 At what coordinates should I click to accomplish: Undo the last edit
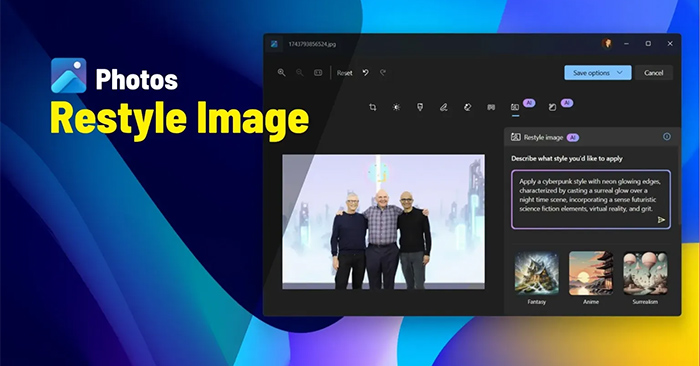pos(366,72)
